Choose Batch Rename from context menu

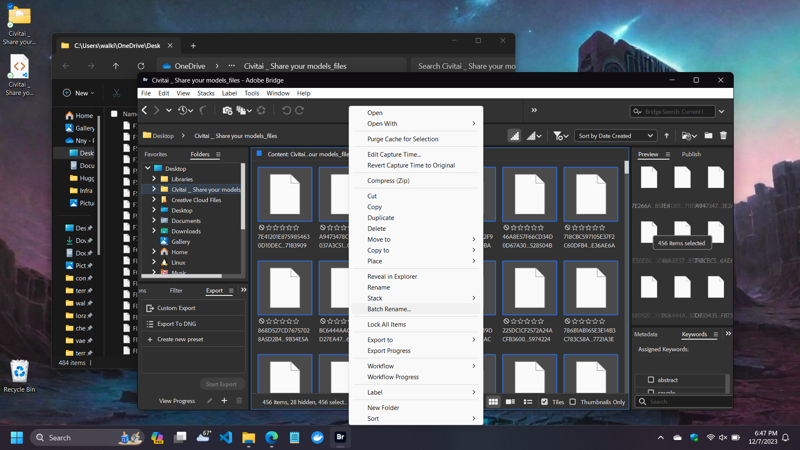pyautogui.click(x=416, y=309)
